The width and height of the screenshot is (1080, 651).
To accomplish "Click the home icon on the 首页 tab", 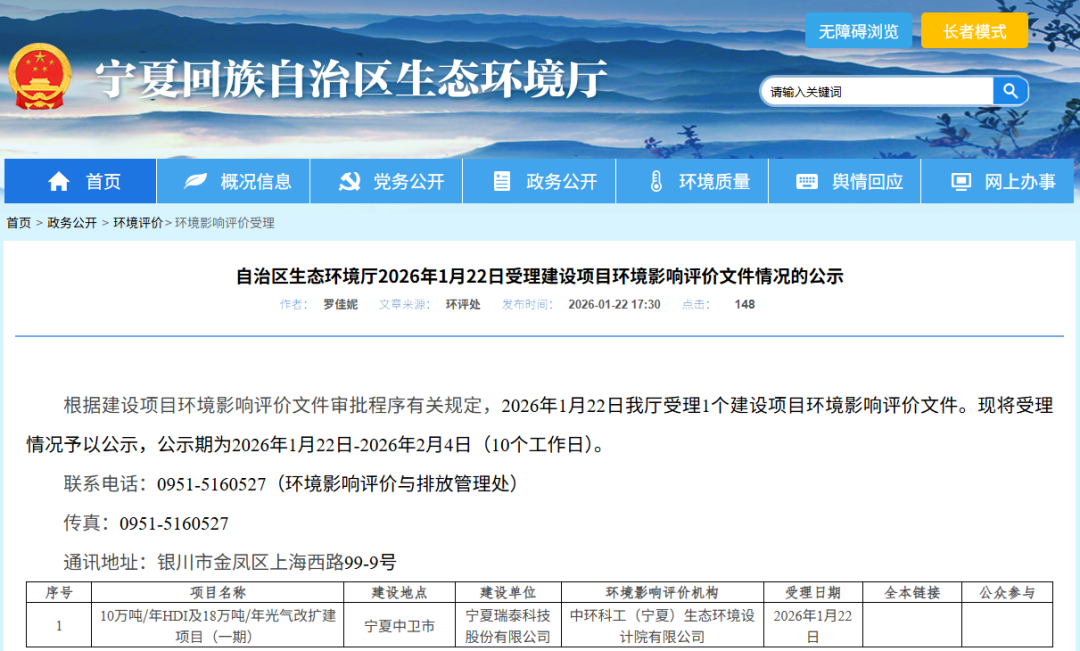I will [58, 181].
